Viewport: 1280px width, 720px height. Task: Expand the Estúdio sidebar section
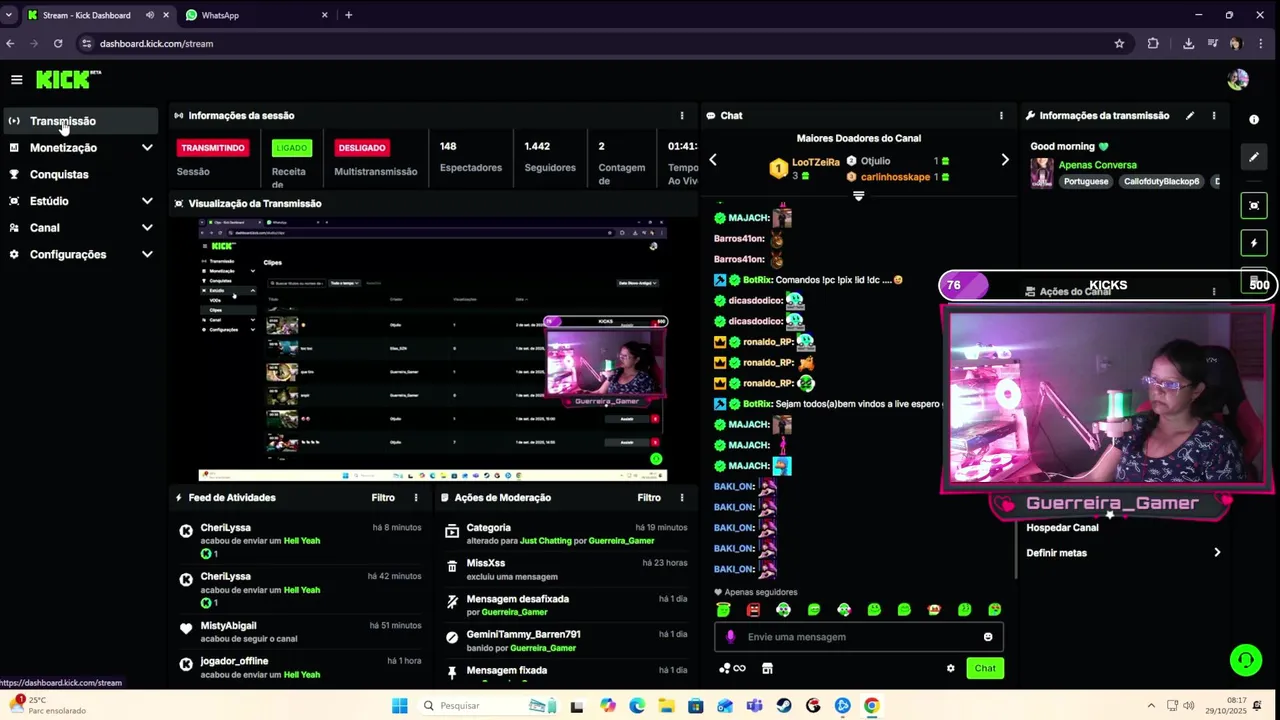(147, 201)
